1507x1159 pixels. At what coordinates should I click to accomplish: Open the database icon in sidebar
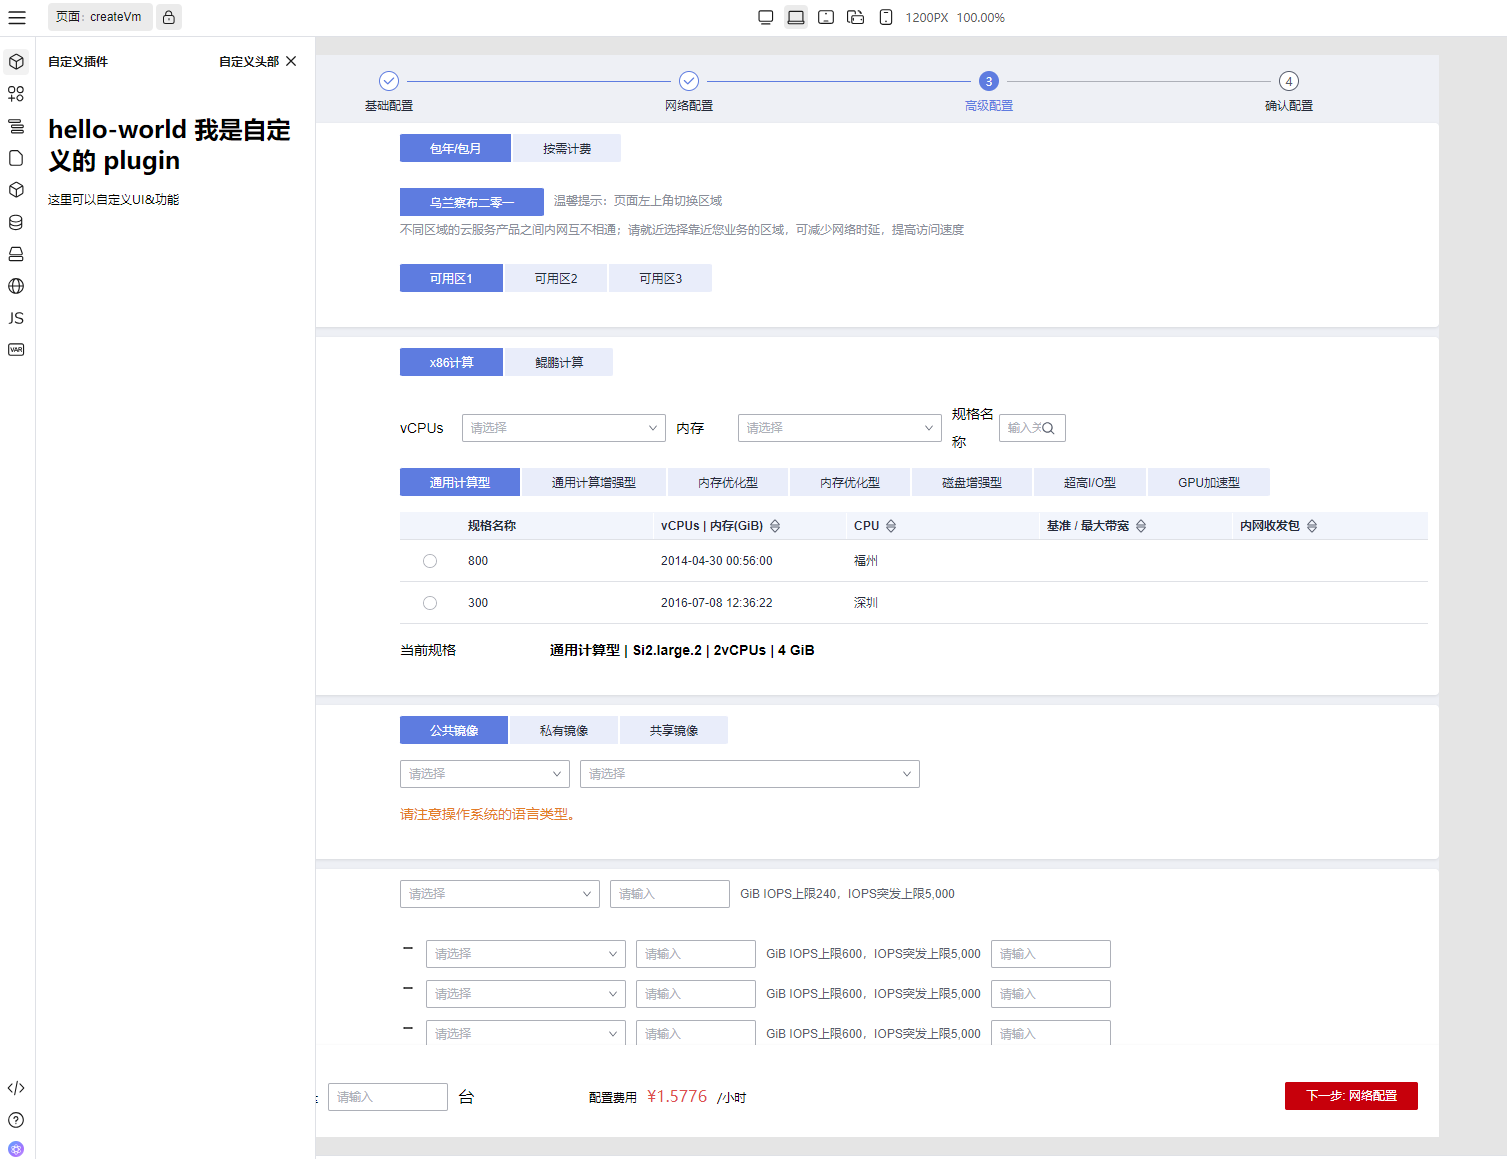pyautogui.click(x=16, y=222)
